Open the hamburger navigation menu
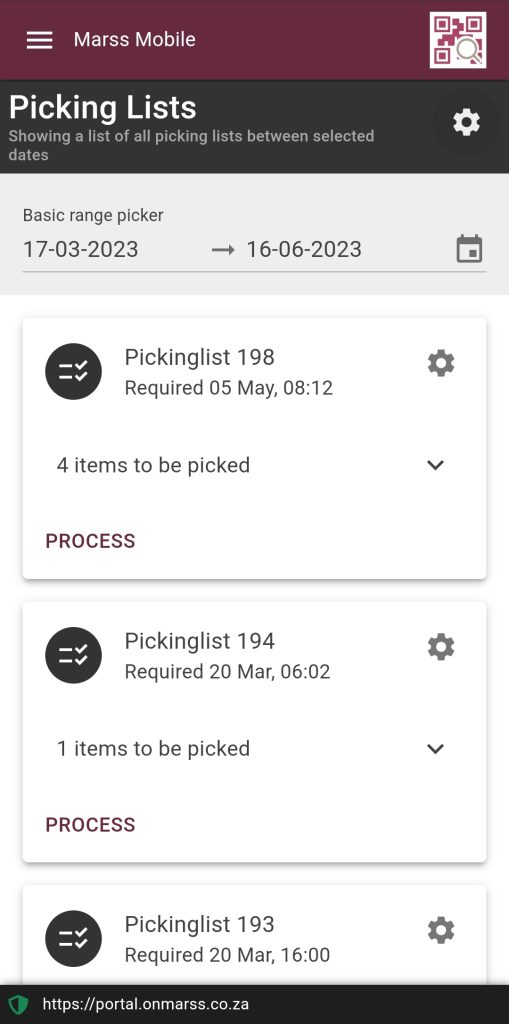This screenshot has height=1024, width=509. click(x=39, y=40)
